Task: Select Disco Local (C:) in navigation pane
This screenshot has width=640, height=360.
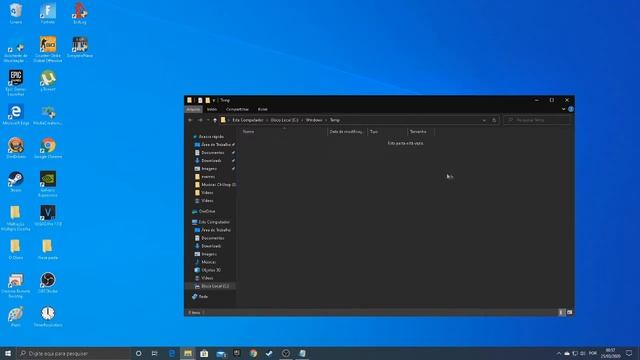Action: click(214, 286)
